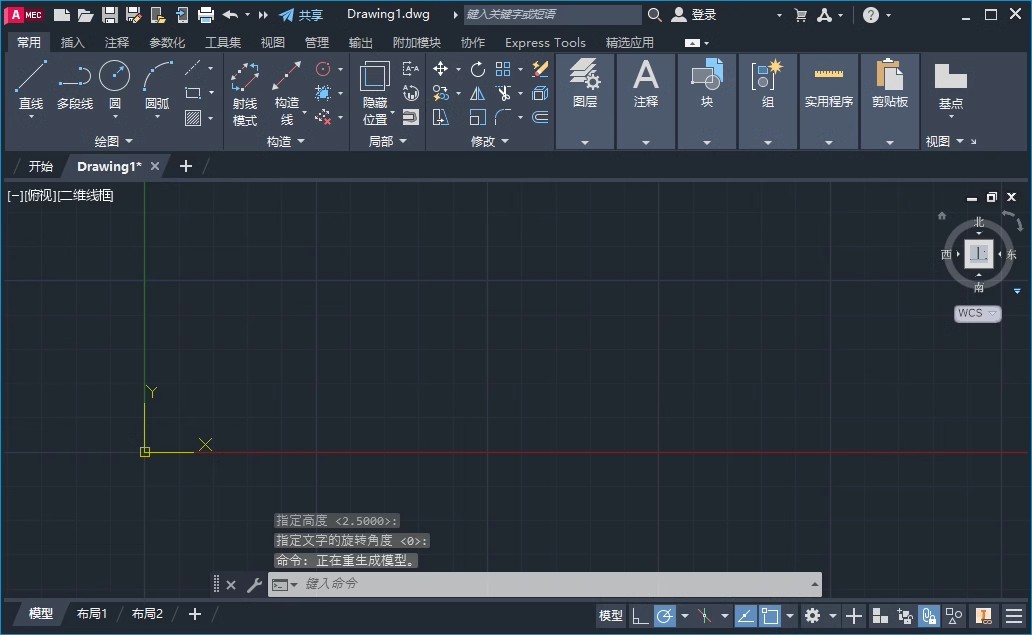Image resolution: width=1032 pixels, height=635 pixels.
Task: Select the rectangle draw tool
Action: (x=193, y=93)
